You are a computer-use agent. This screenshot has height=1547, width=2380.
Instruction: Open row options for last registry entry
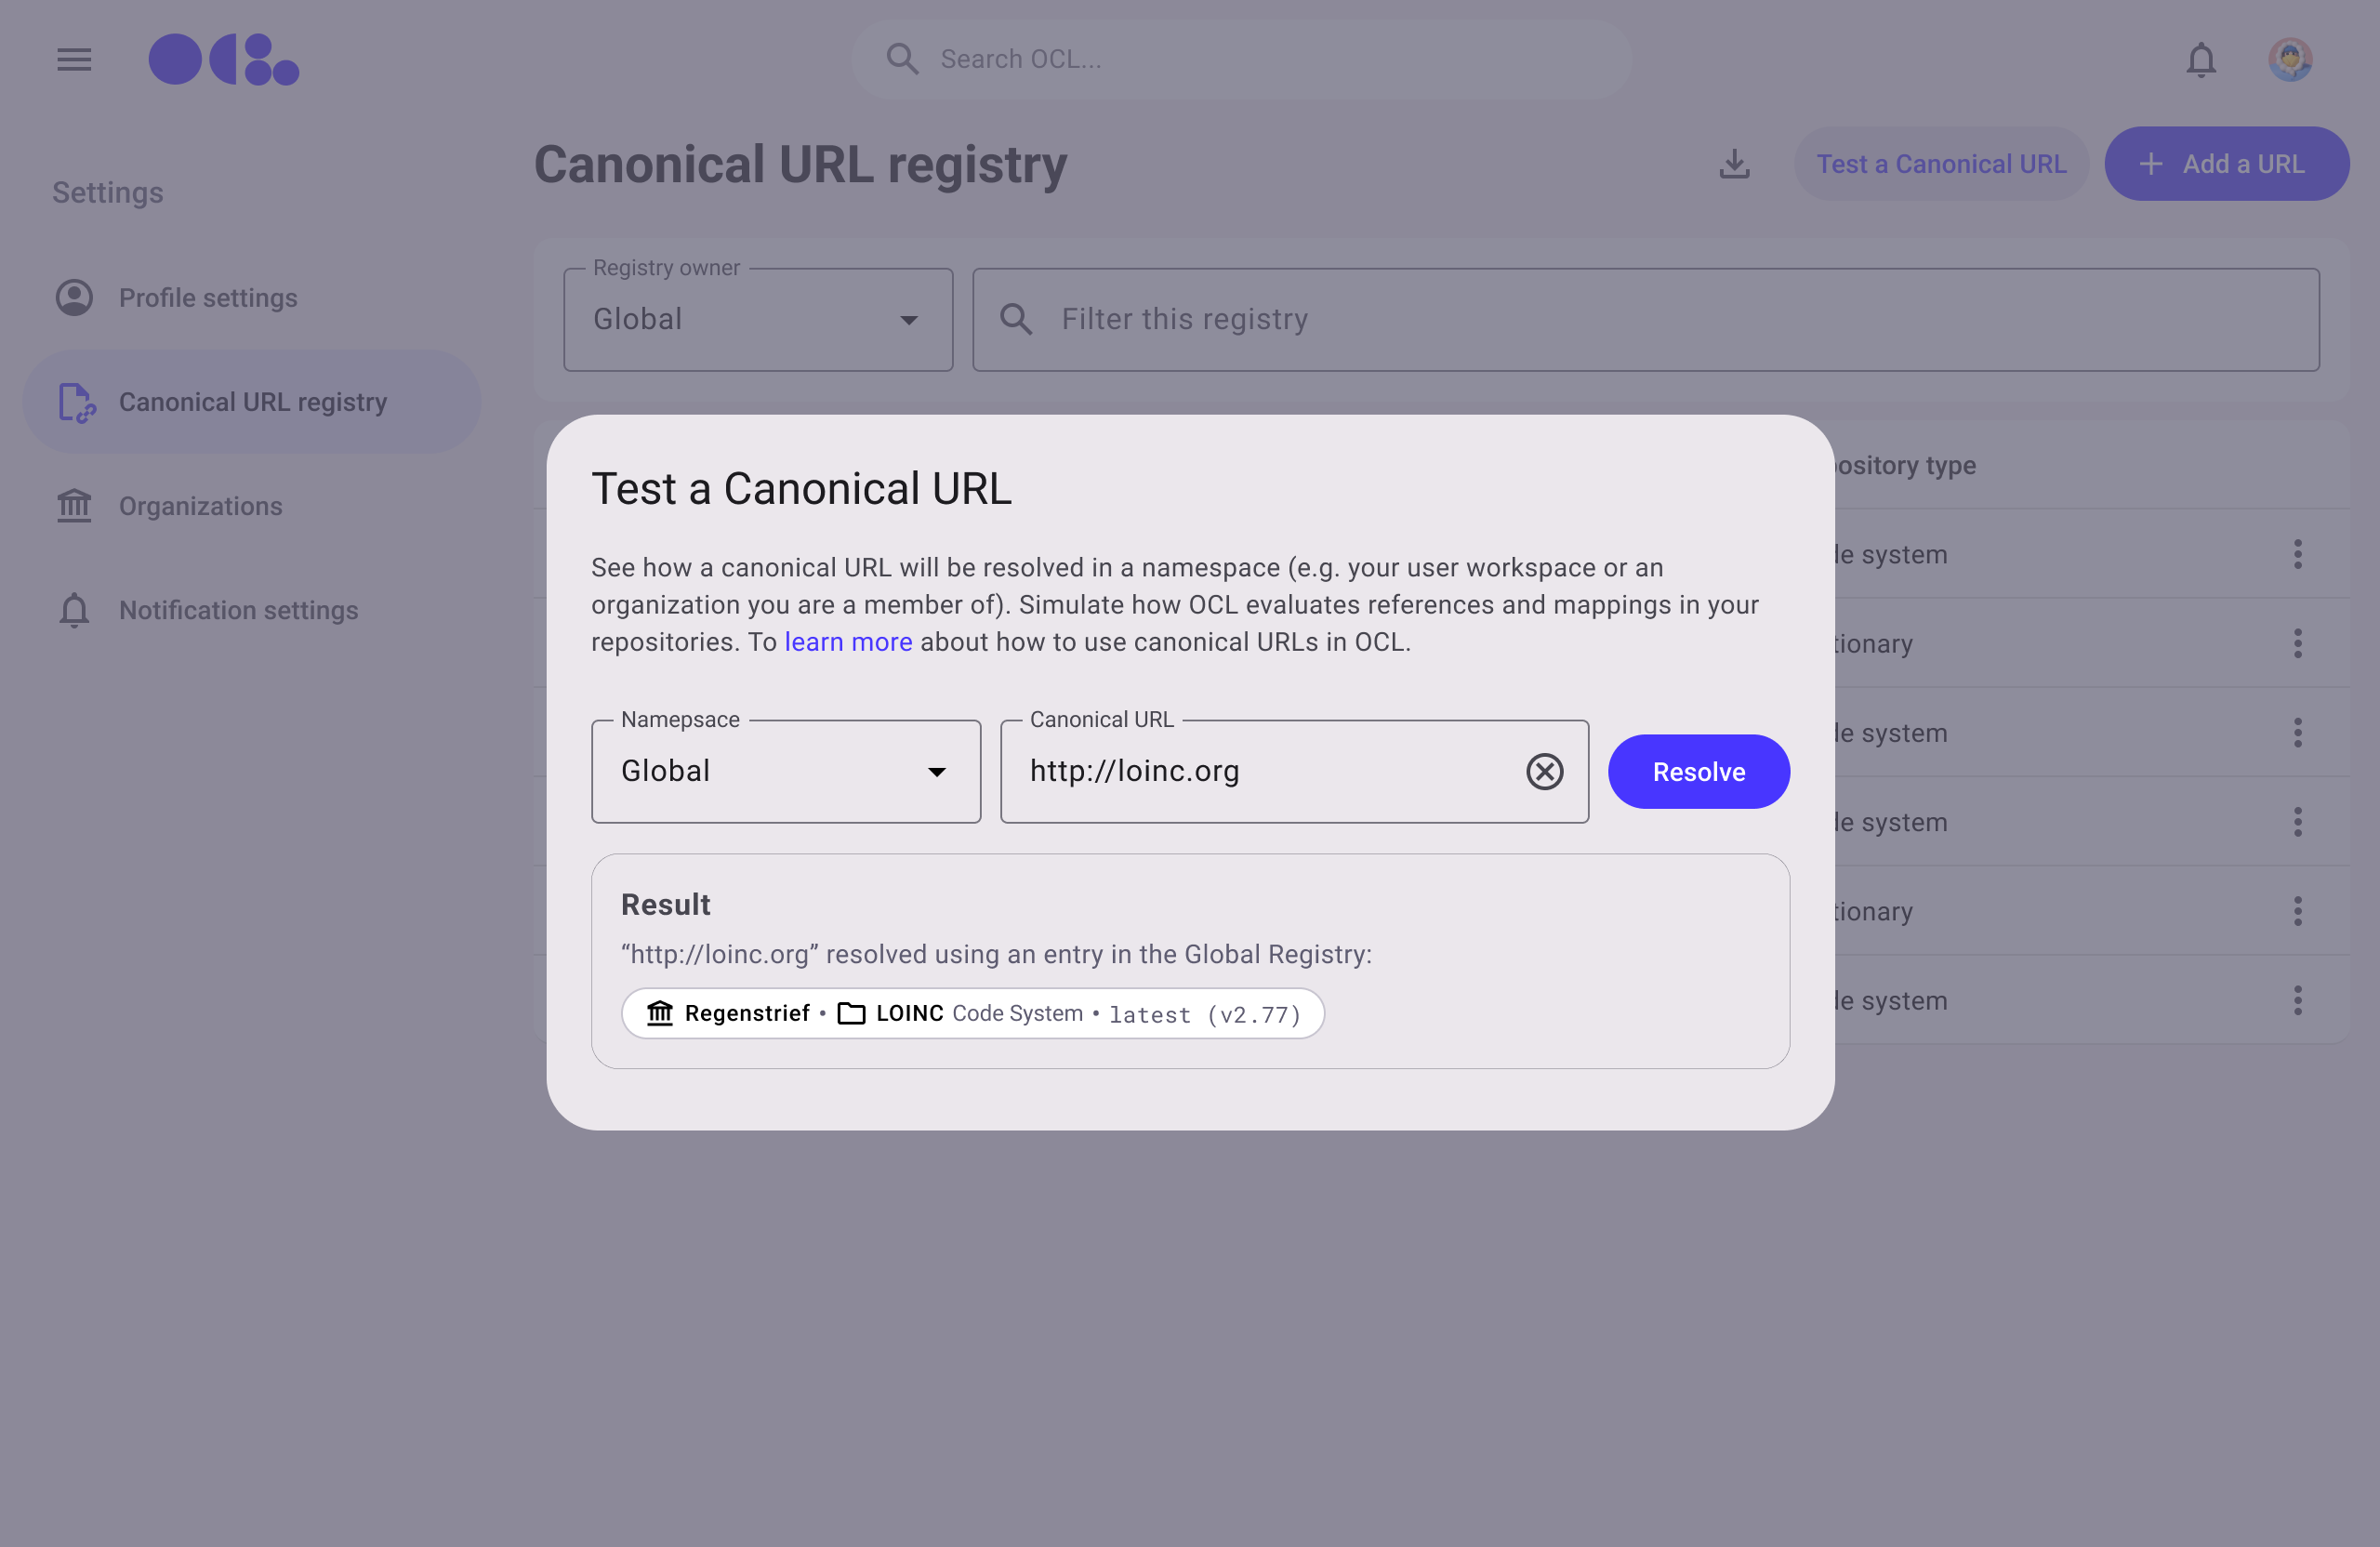(2297, 1000)
